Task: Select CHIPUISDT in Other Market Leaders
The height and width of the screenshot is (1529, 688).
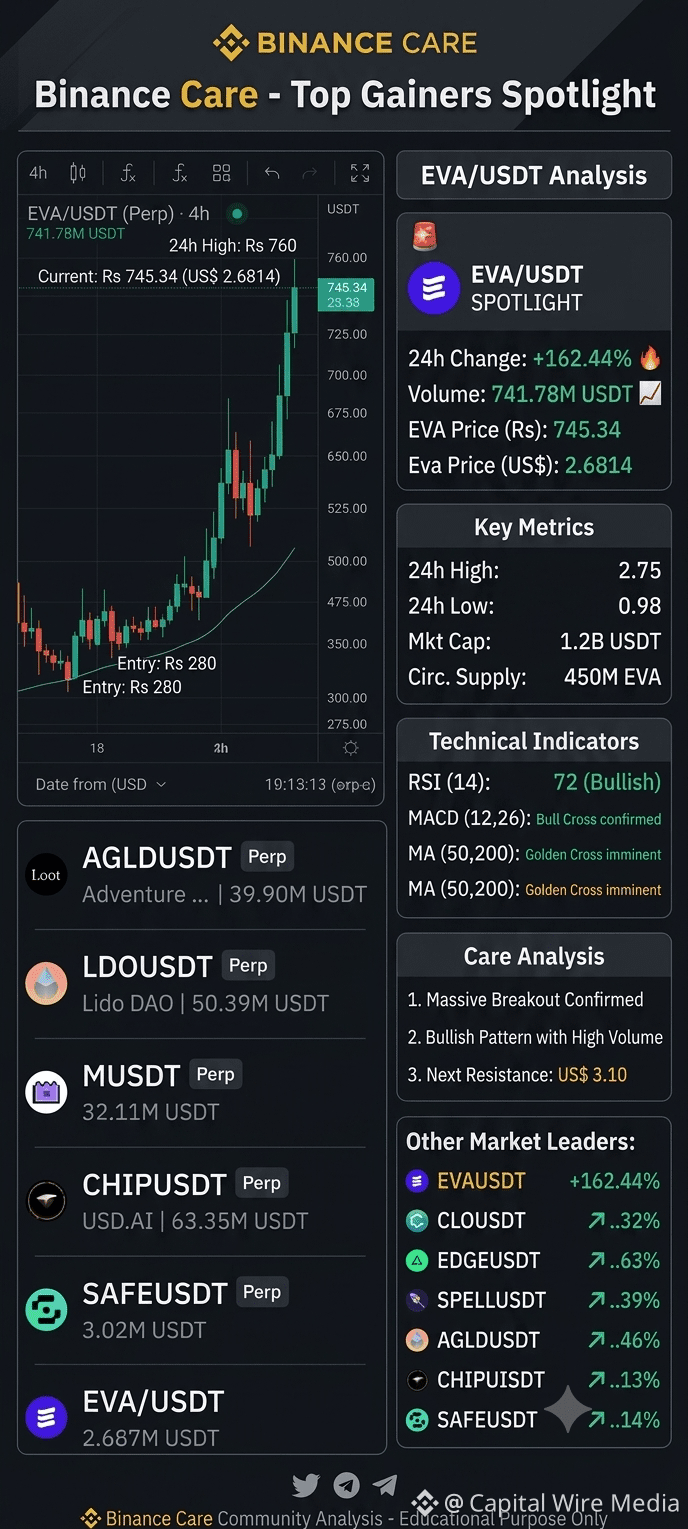Action: 491,1380
